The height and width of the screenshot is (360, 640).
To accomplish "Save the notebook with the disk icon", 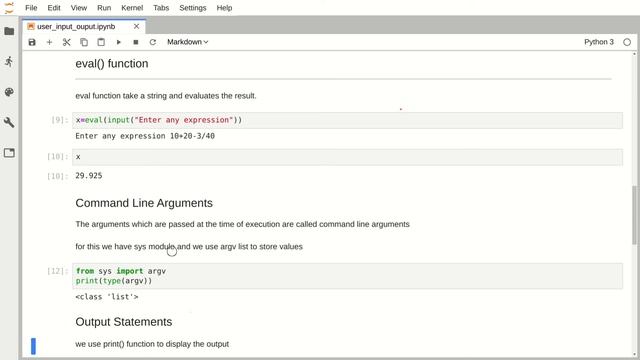I will tap(32, 42).
